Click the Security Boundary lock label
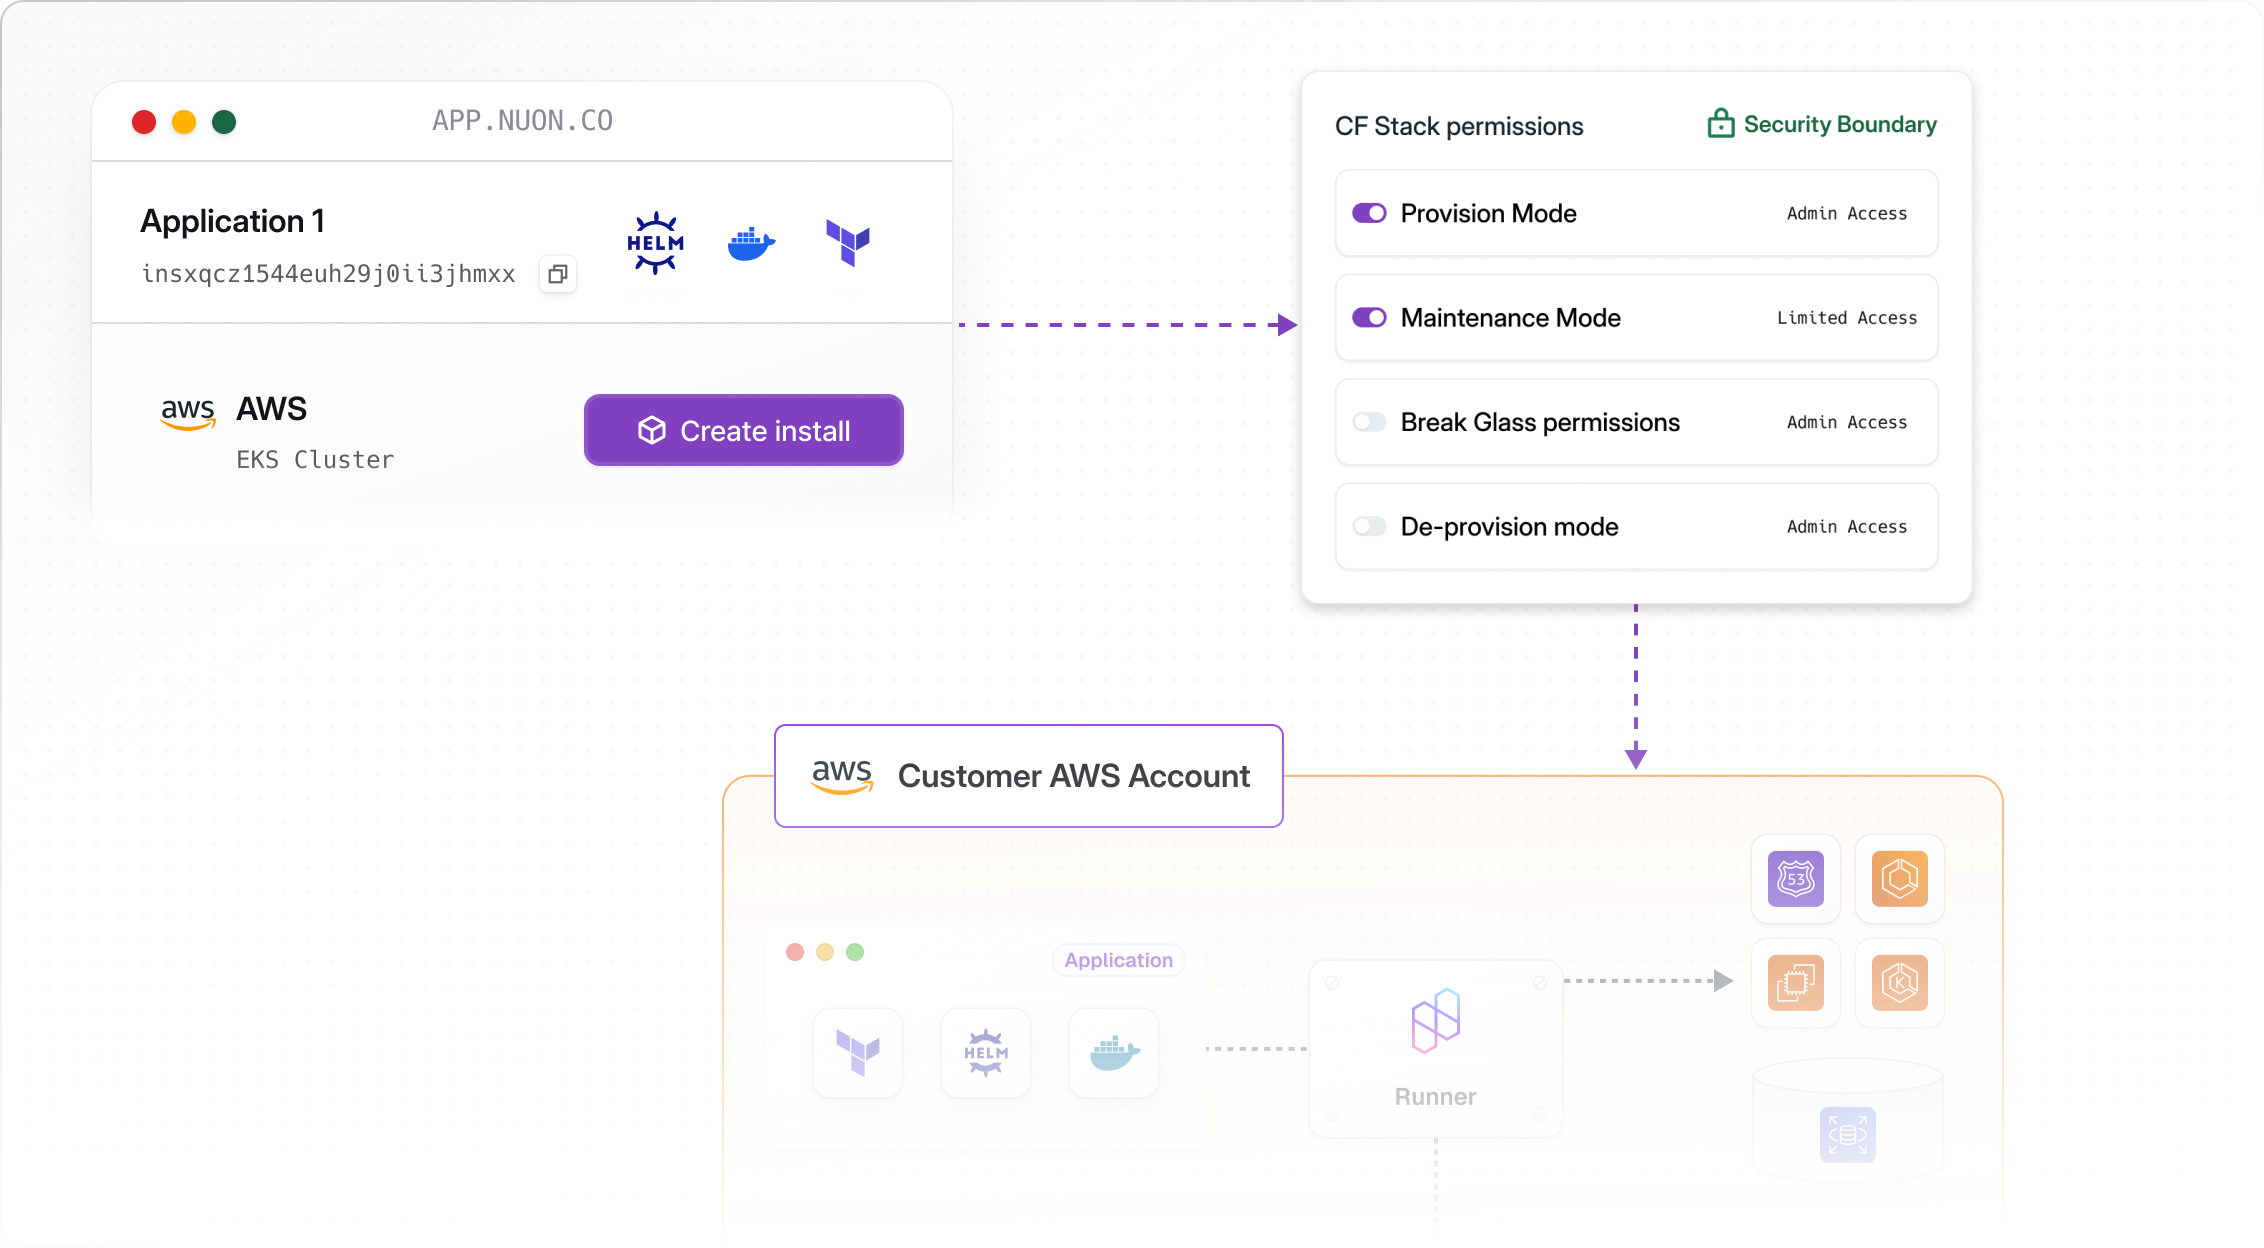Viewport: 2264px width, 1248px height. pyautogui.click(x=1822, y=124)
